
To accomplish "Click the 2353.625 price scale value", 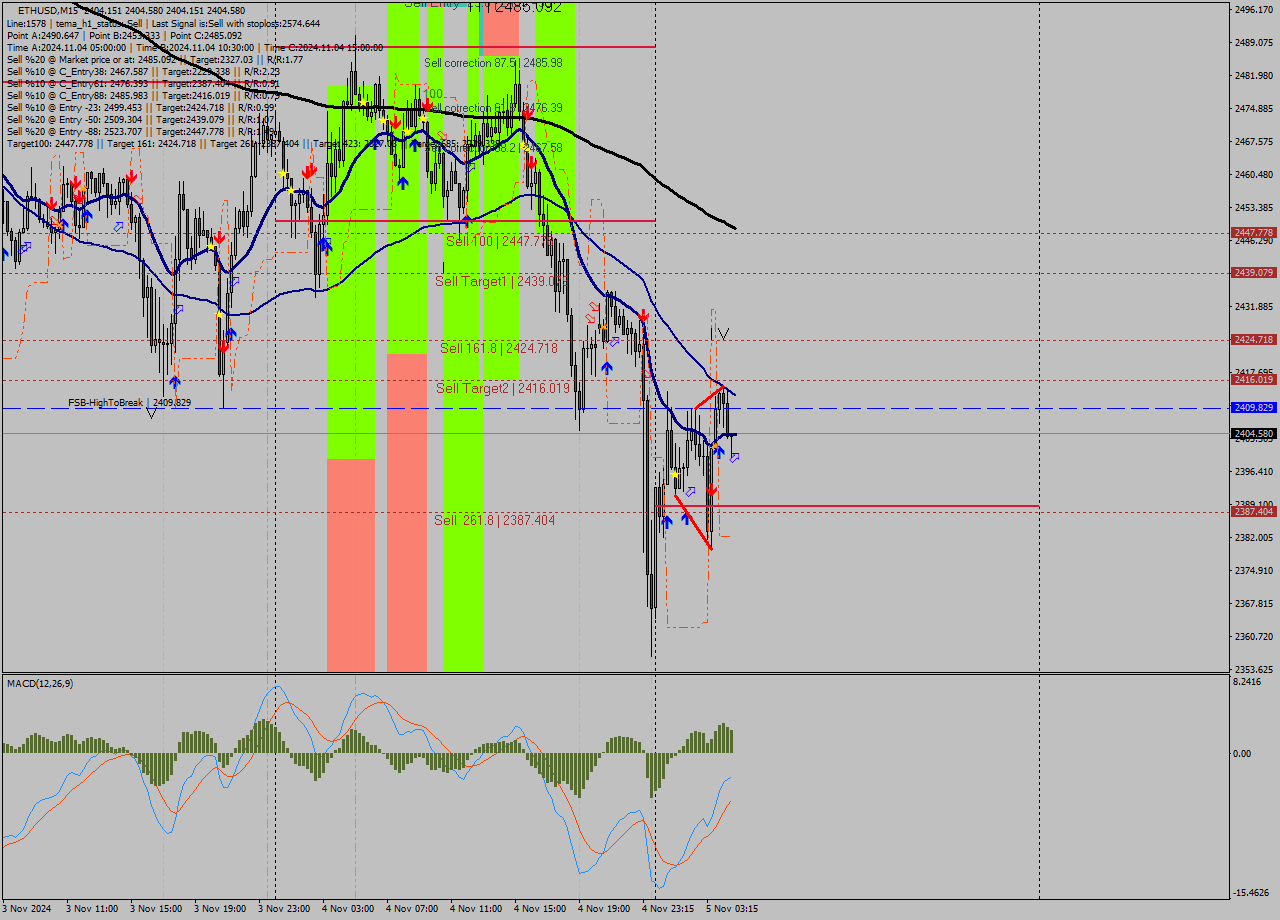I will coord(1254,669).
